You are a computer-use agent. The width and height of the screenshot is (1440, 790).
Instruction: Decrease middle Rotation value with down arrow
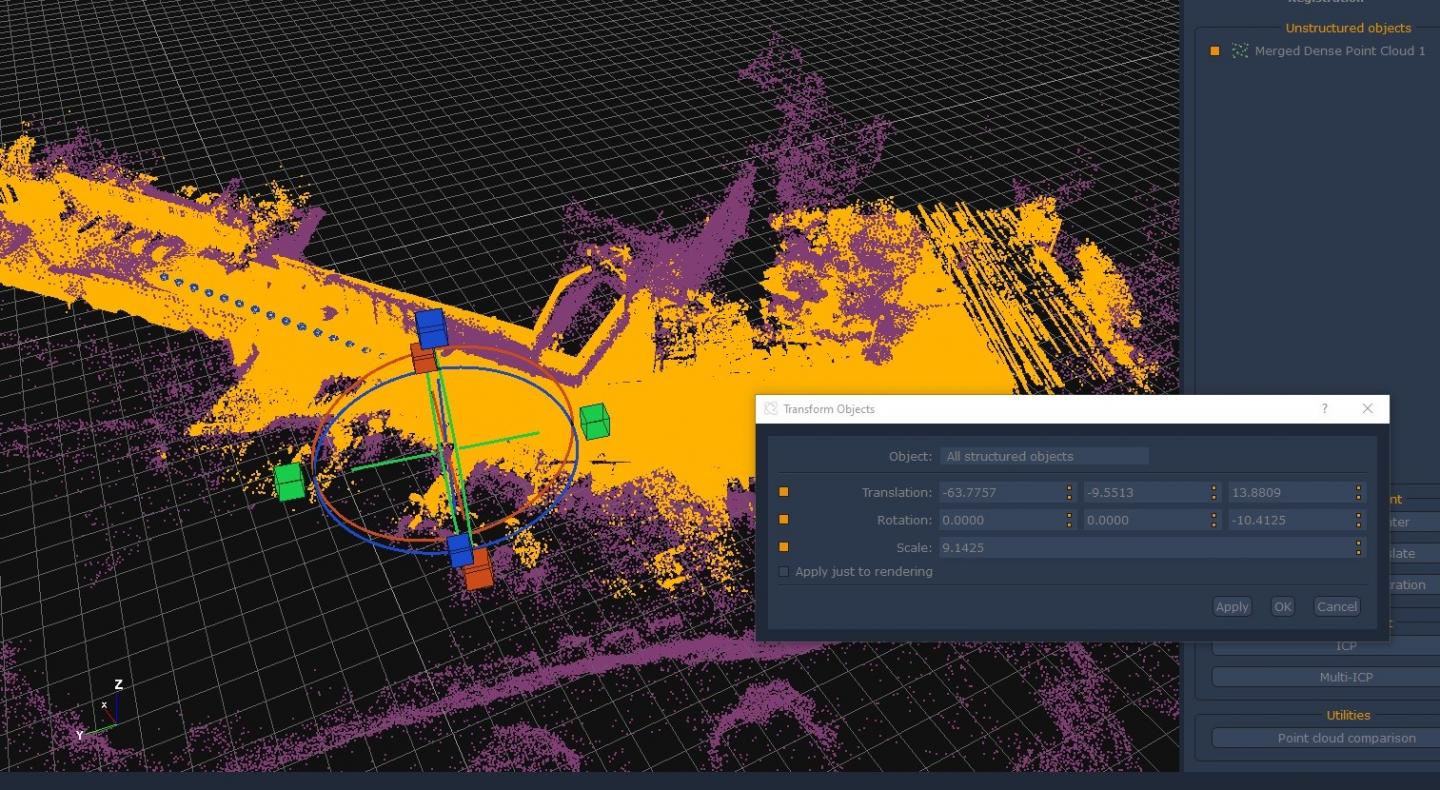tap(1214, 525)
